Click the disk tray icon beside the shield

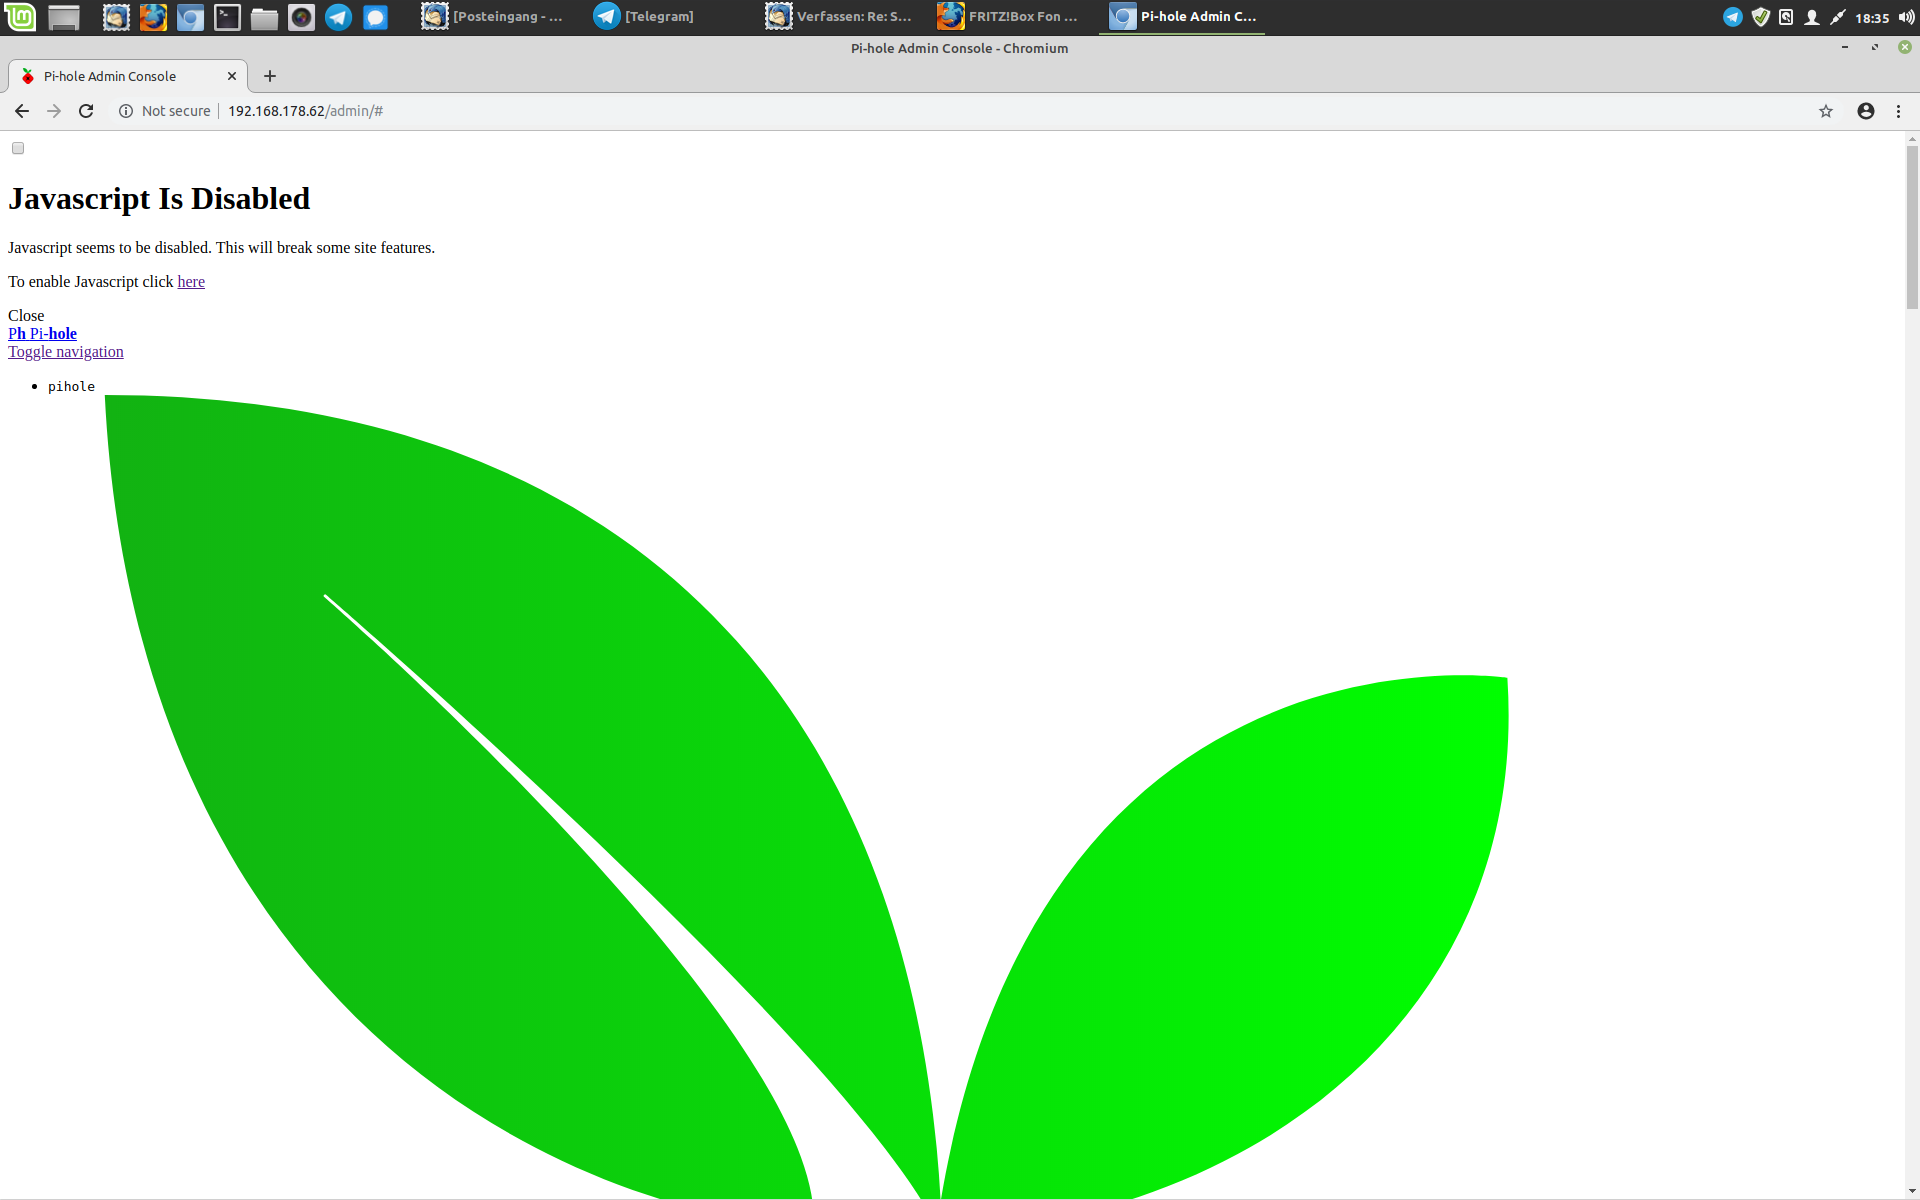[x=1786, y=17]
